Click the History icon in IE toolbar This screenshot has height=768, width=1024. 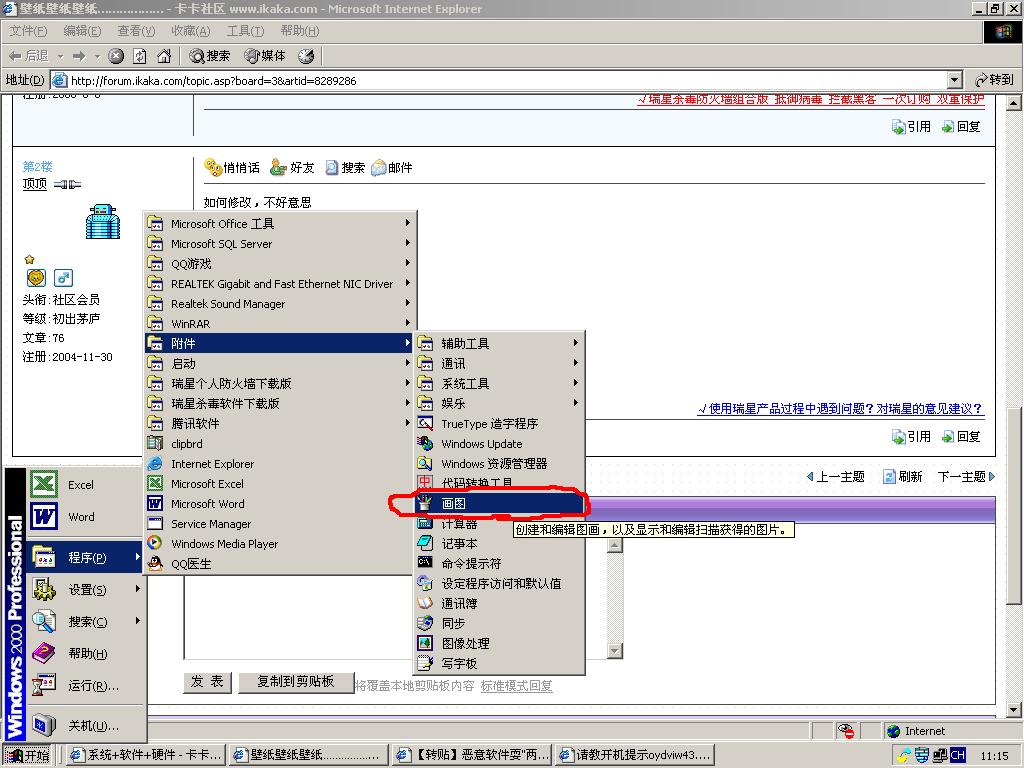click(306, 56)
